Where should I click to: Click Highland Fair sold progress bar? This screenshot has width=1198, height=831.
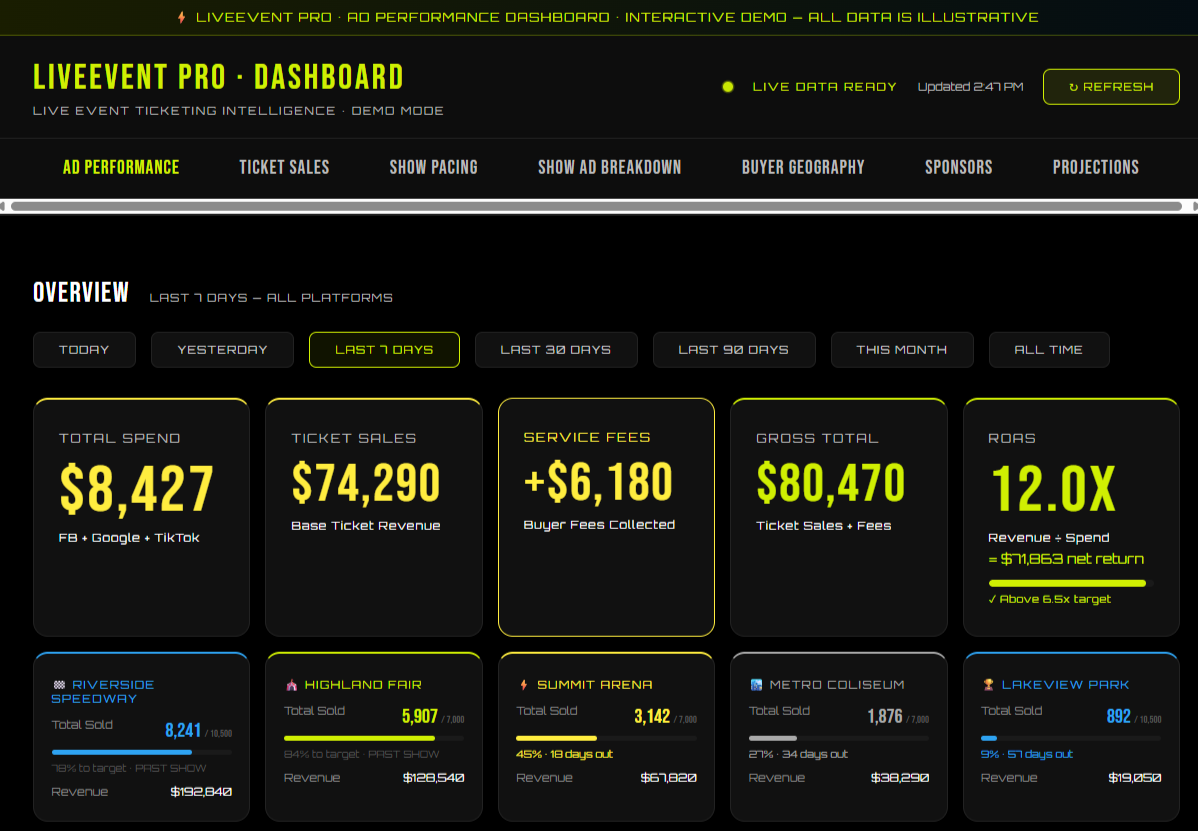click(x=374, y=739)
